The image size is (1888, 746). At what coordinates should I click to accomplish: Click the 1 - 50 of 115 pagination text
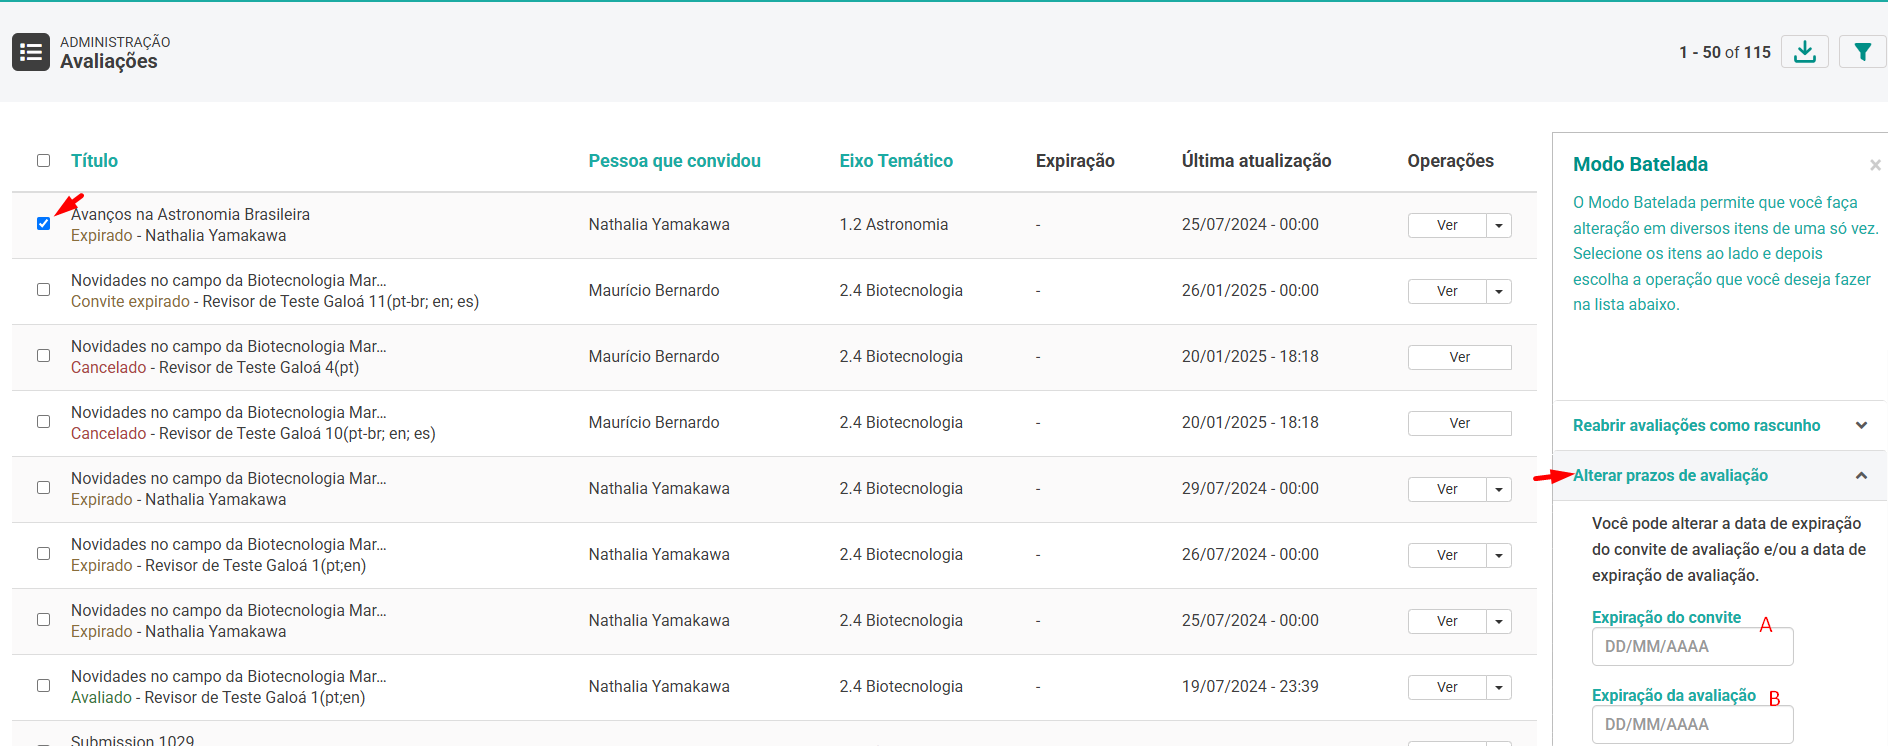click(x=1725, y=52)
